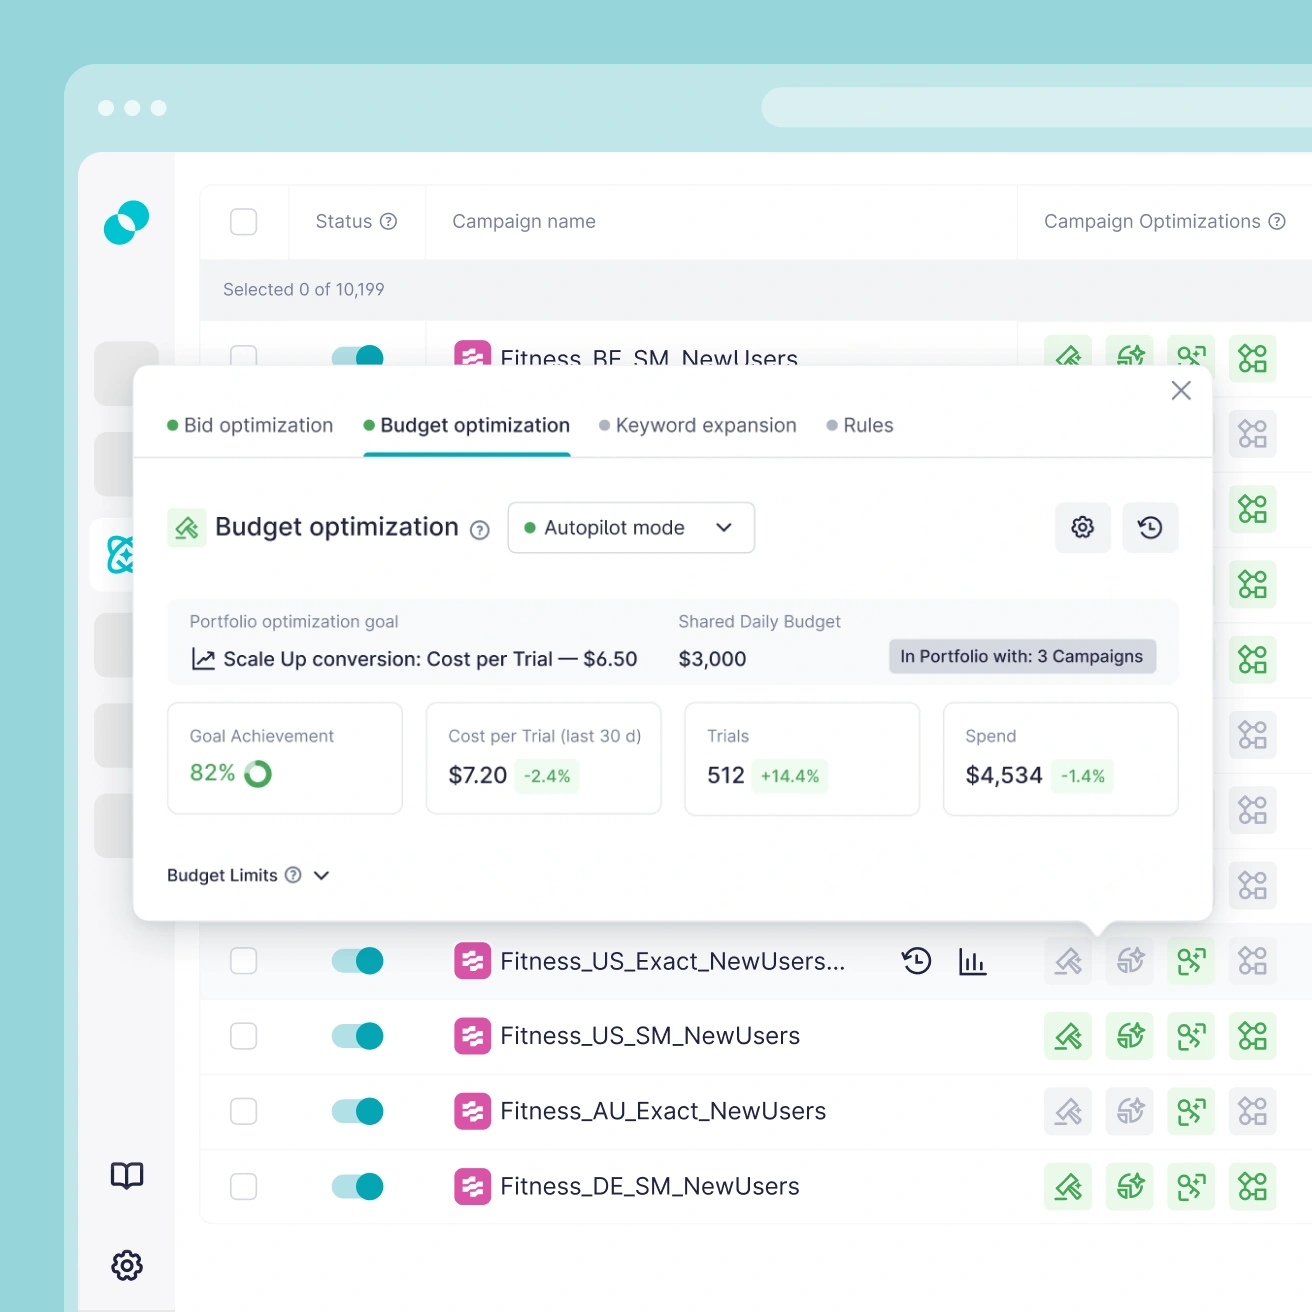The width and height of the screenshot is (1312, 1312).
Task: Click rules icon for Fitness_US_Exact_NewUsers
Action: pyautogui.click(x=1253, y=961)
